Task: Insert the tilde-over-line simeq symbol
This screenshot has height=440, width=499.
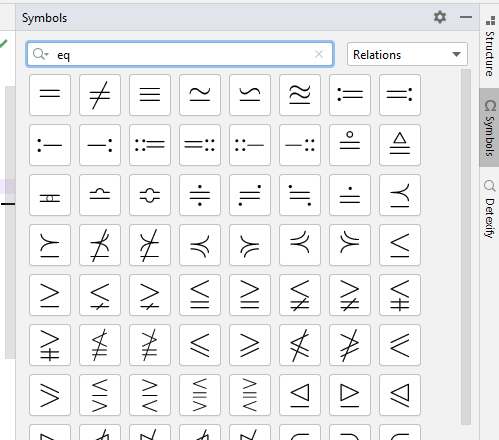Action: [x=200, y=95]
